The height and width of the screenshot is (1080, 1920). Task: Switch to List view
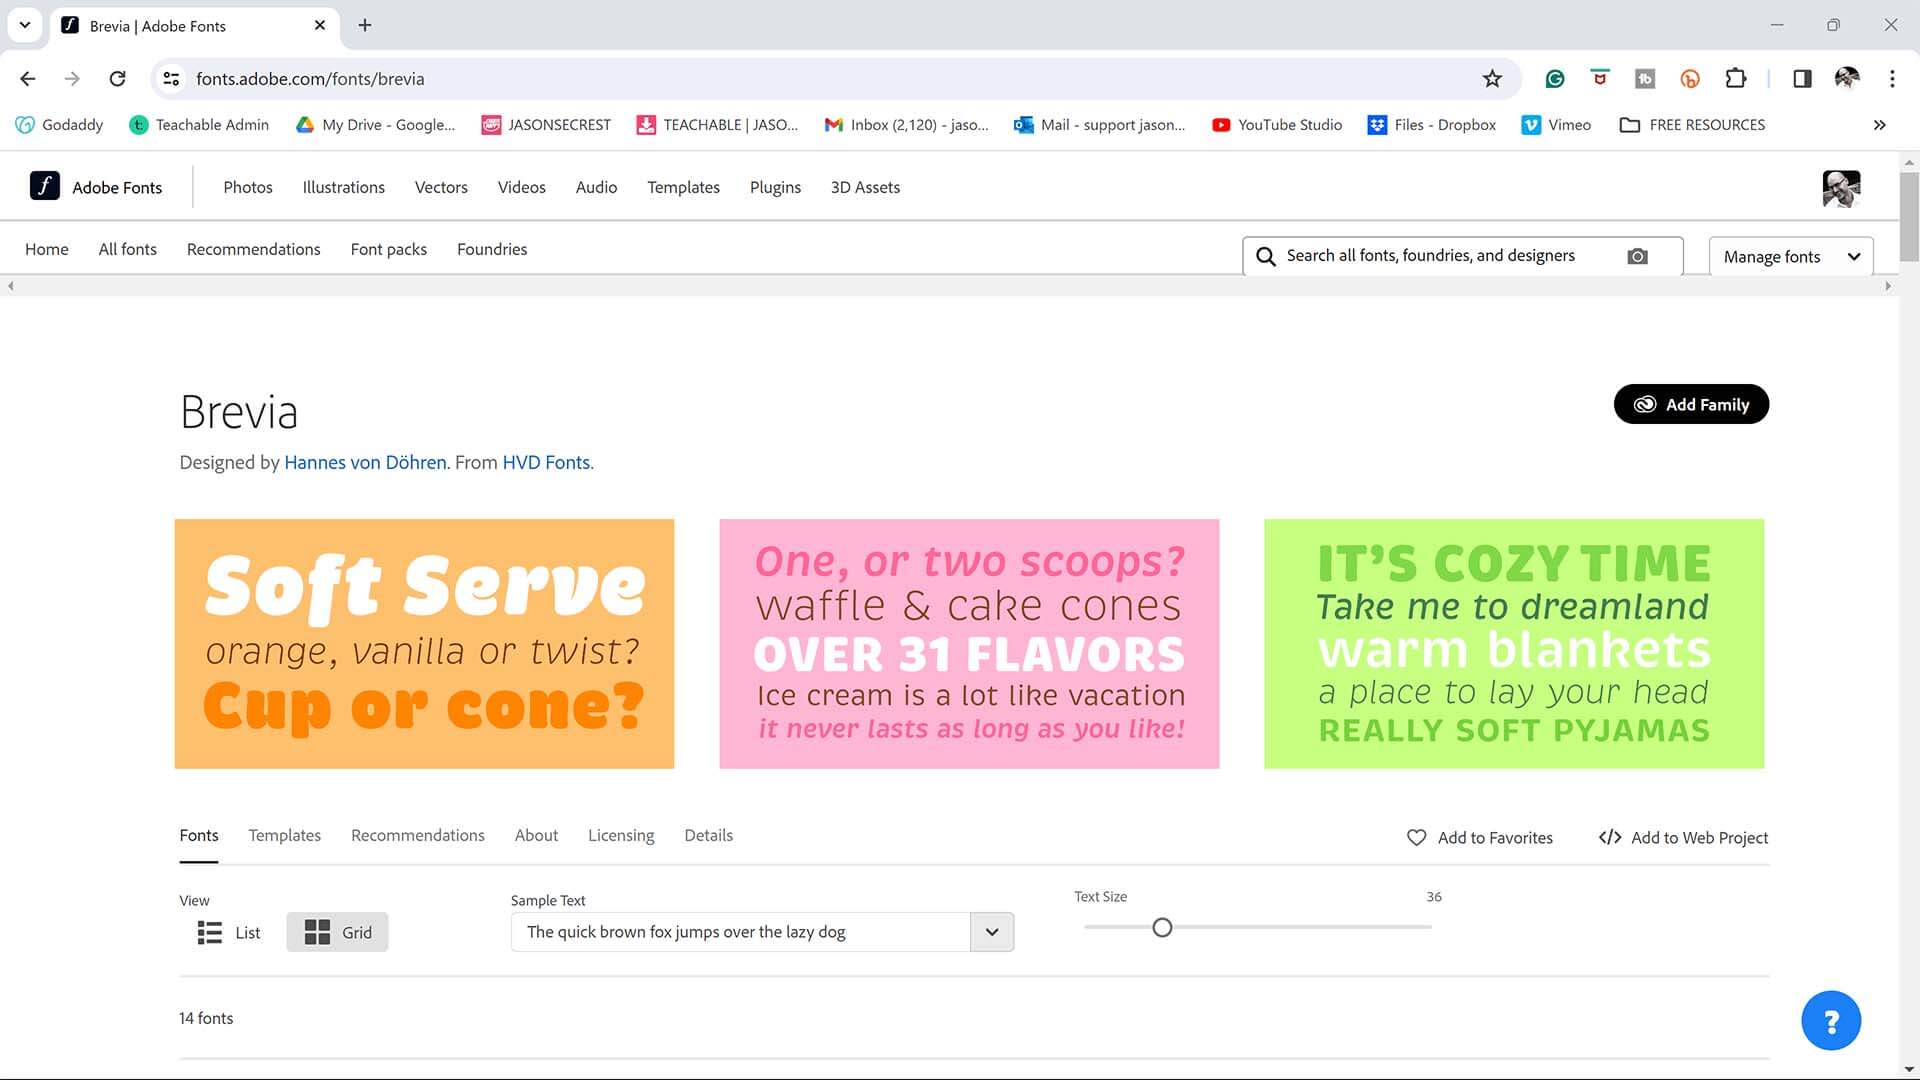pyautogui.click(x=229, y=933)
